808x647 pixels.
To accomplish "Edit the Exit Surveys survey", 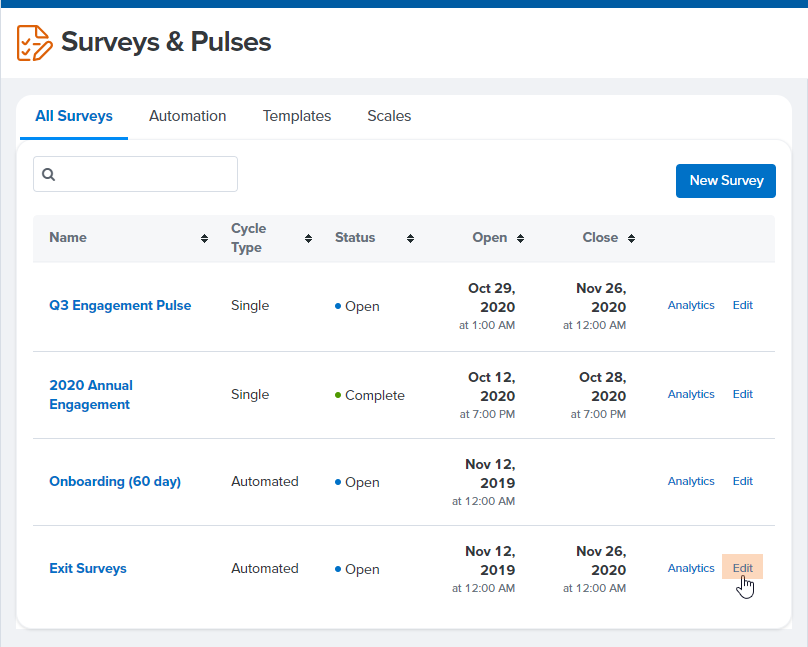I will click(x=742, y=567).
